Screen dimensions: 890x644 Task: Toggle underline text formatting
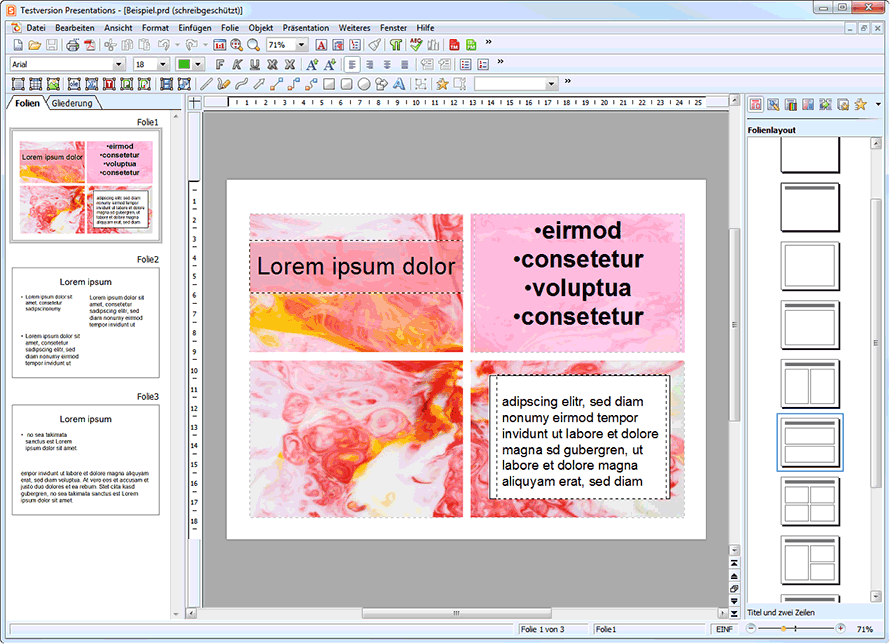pyautogui.click(x=255, y=64)
